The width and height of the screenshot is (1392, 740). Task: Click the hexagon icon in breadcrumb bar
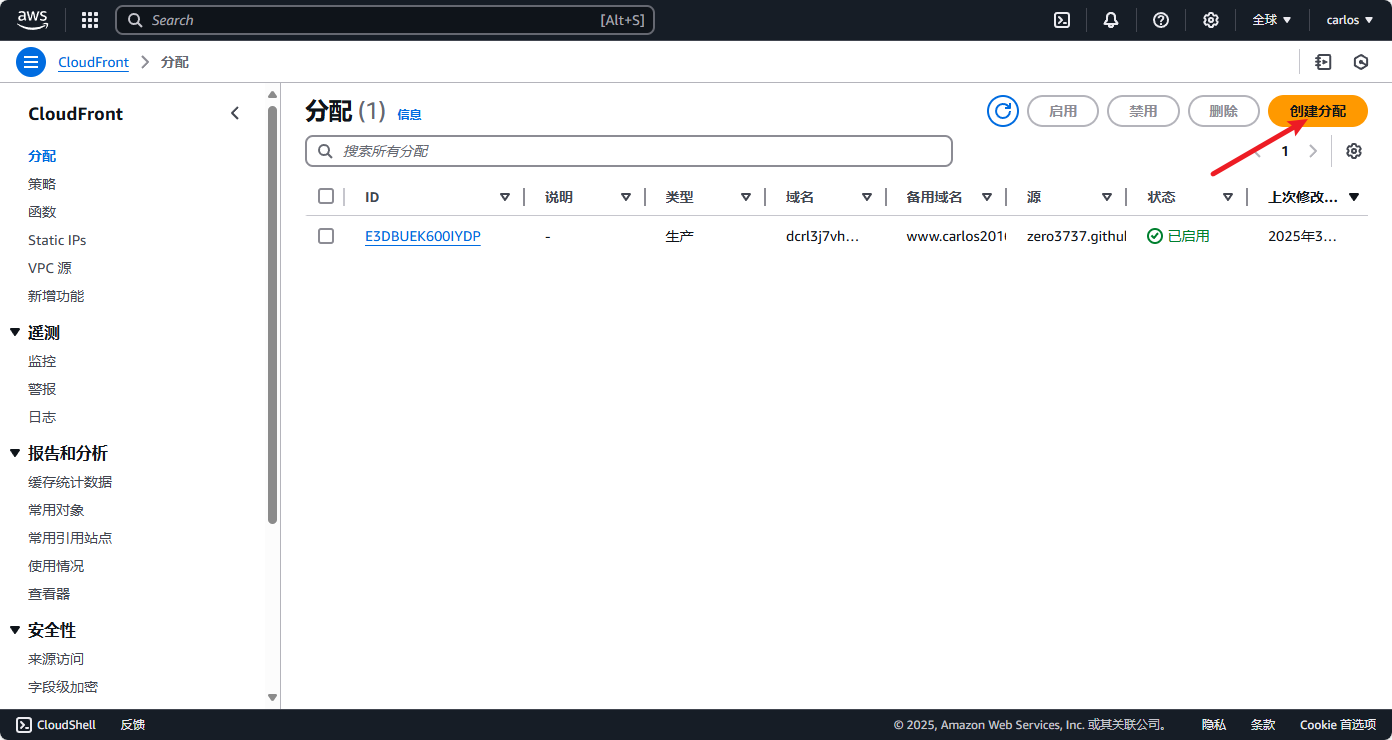tap(1361, 62)
